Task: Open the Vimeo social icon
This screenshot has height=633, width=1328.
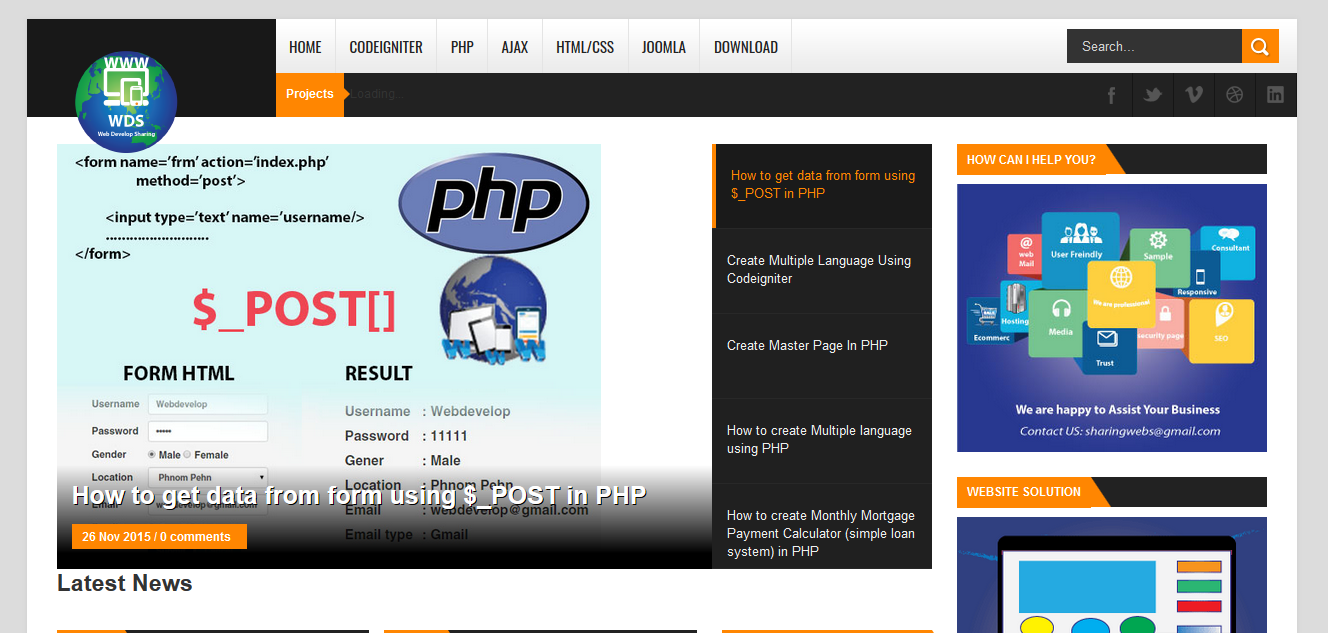Action: (x=1193, y=95)
